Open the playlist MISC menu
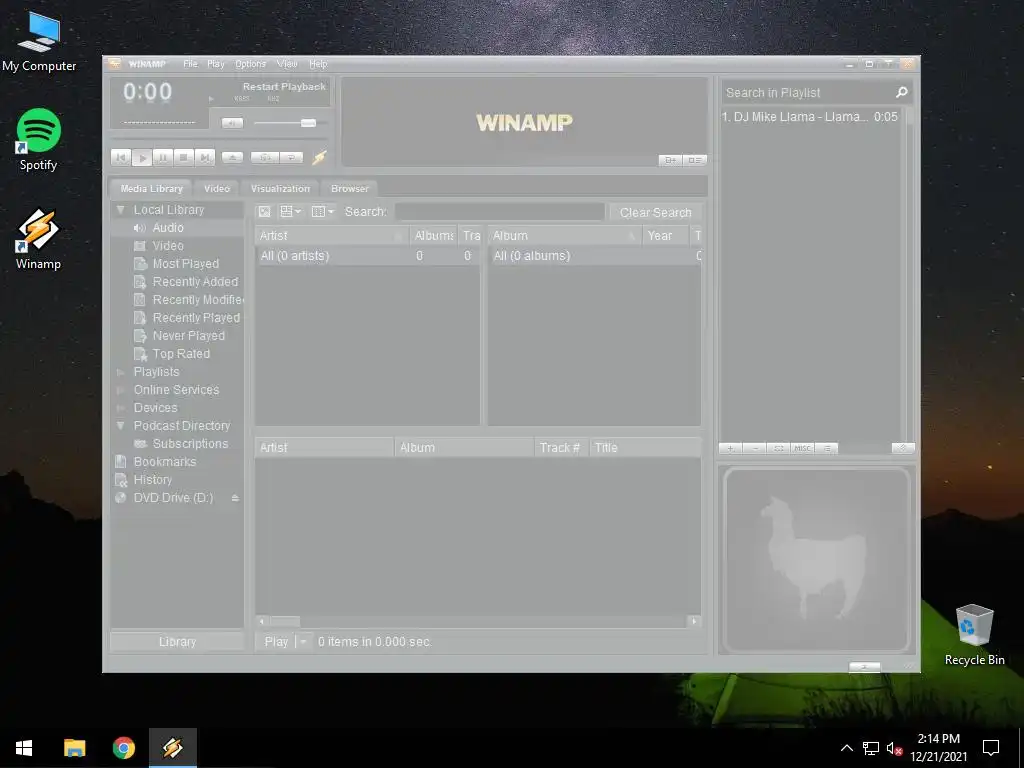 click(802, 448)
